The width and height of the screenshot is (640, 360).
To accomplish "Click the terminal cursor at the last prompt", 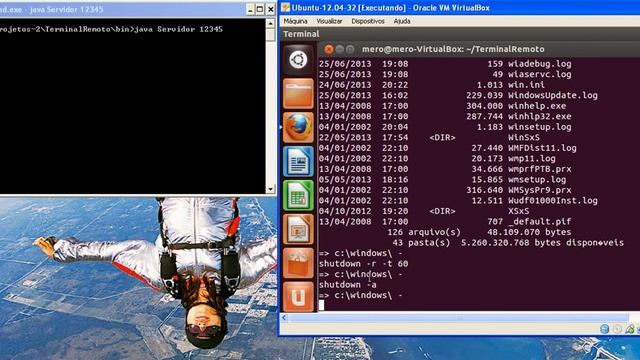I will point(322,305).
